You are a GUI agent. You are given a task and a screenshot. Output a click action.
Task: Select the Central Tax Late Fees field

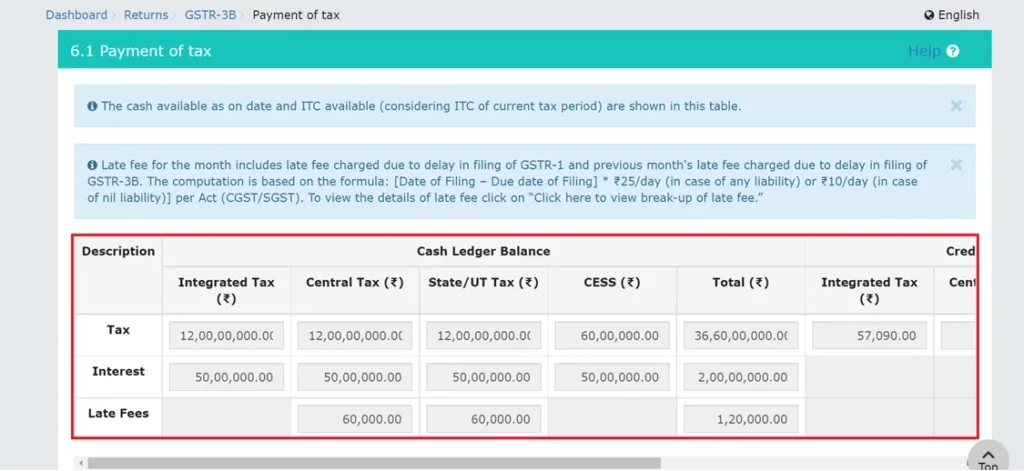tap(355, 420)
